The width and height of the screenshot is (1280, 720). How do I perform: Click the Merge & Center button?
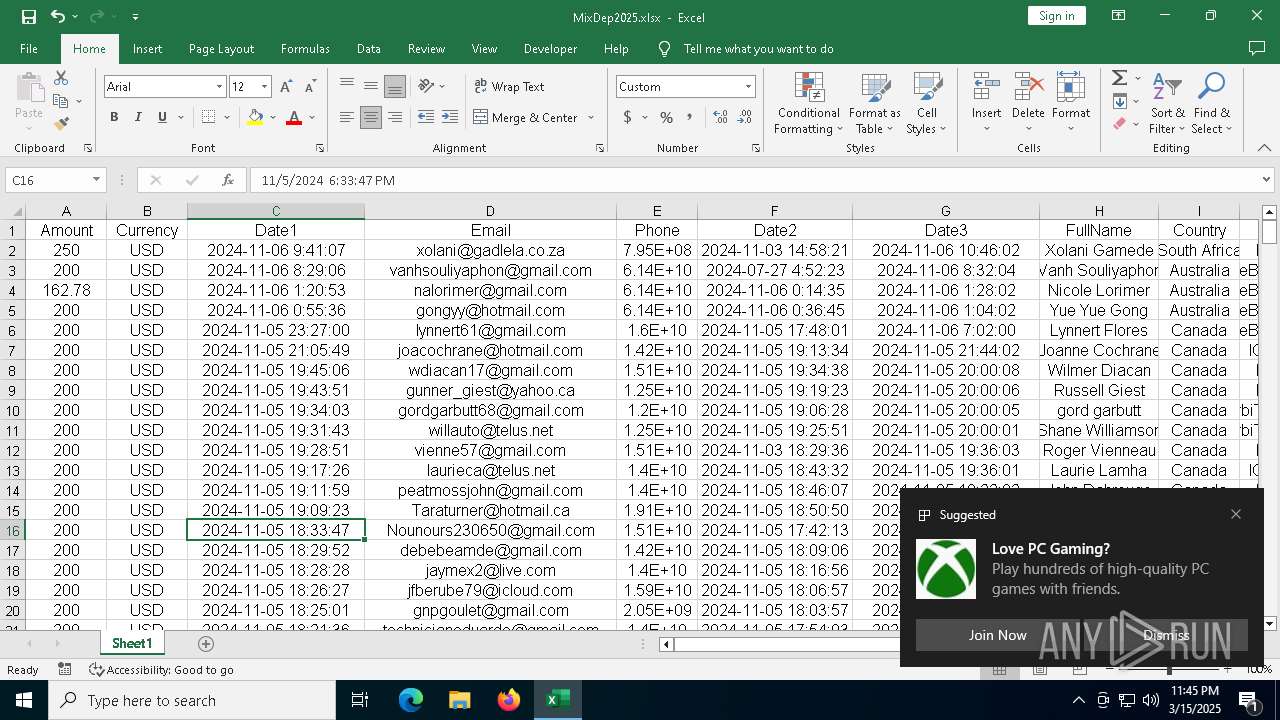[527, 117]
